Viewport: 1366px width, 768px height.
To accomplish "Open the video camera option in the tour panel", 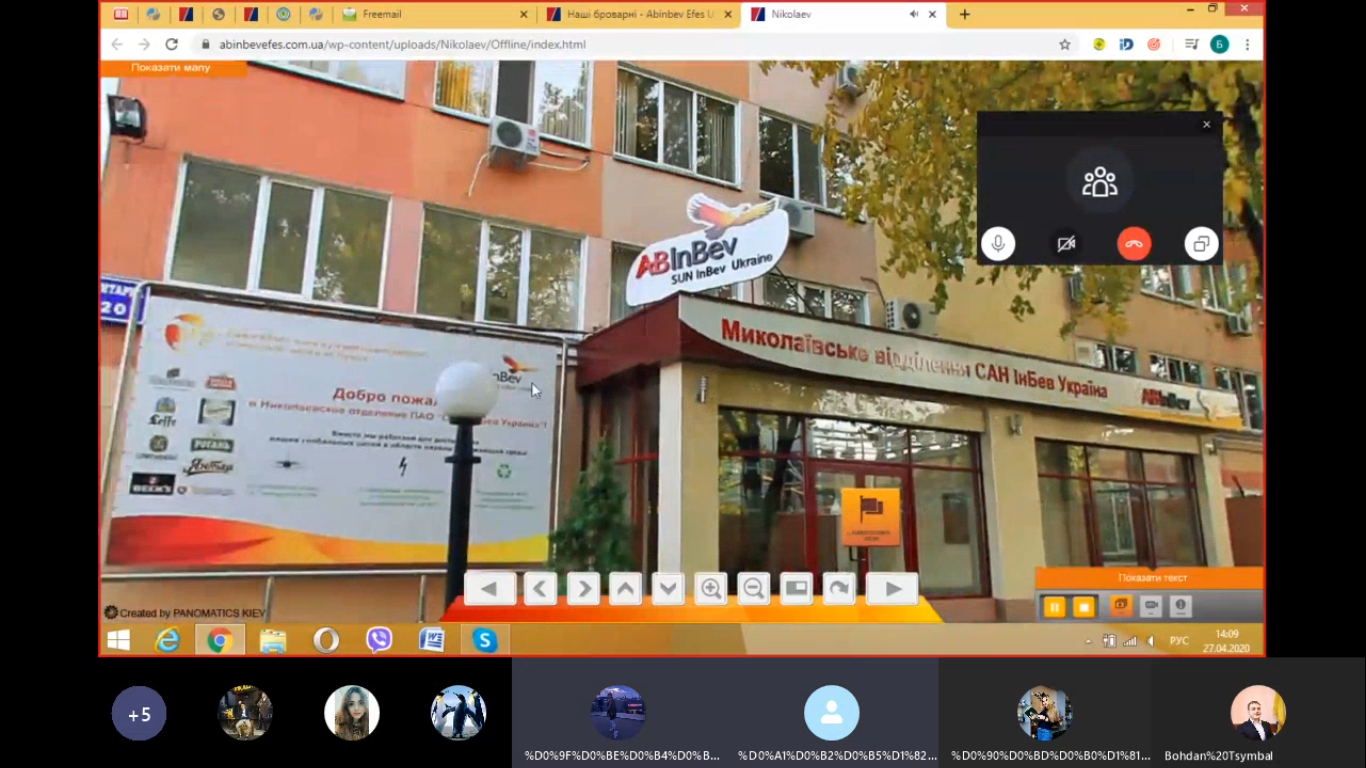I will 1151,606.
